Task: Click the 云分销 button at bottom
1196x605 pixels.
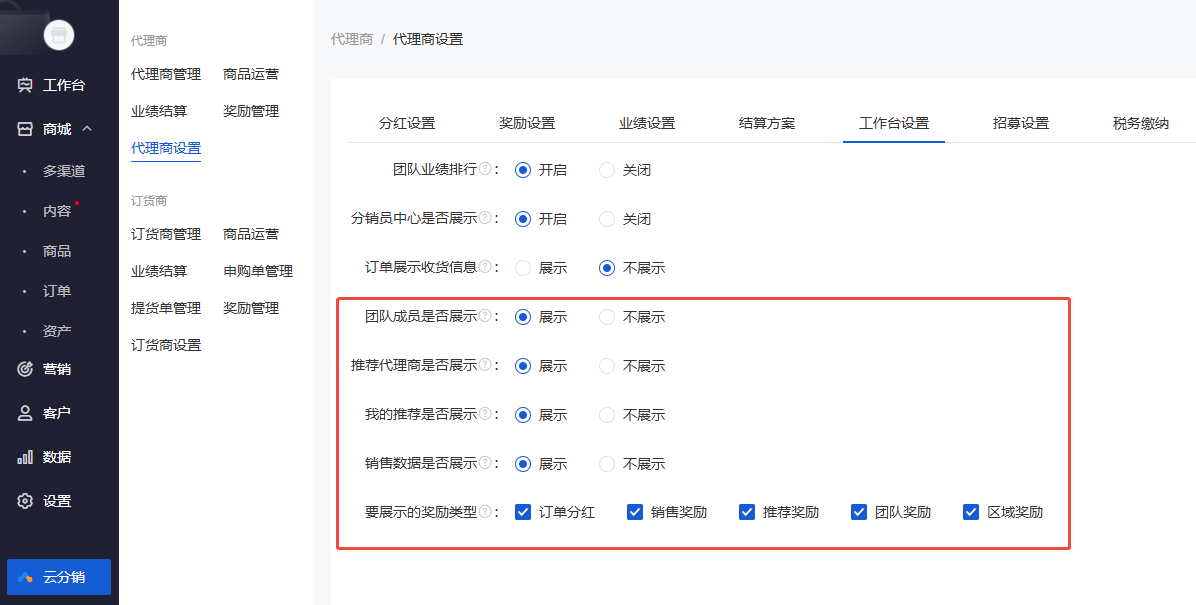Action: (x=59, y=577)
